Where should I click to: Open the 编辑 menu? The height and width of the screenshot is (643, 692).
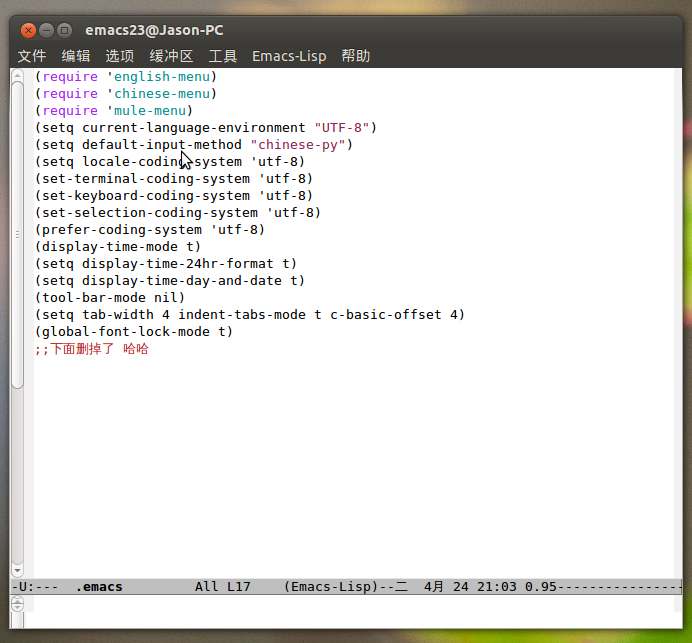[76, 56]
